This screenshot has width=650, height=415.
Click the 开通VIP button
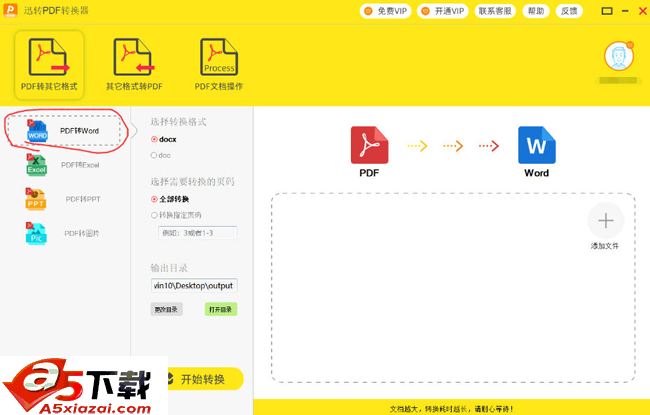(442, 11)
